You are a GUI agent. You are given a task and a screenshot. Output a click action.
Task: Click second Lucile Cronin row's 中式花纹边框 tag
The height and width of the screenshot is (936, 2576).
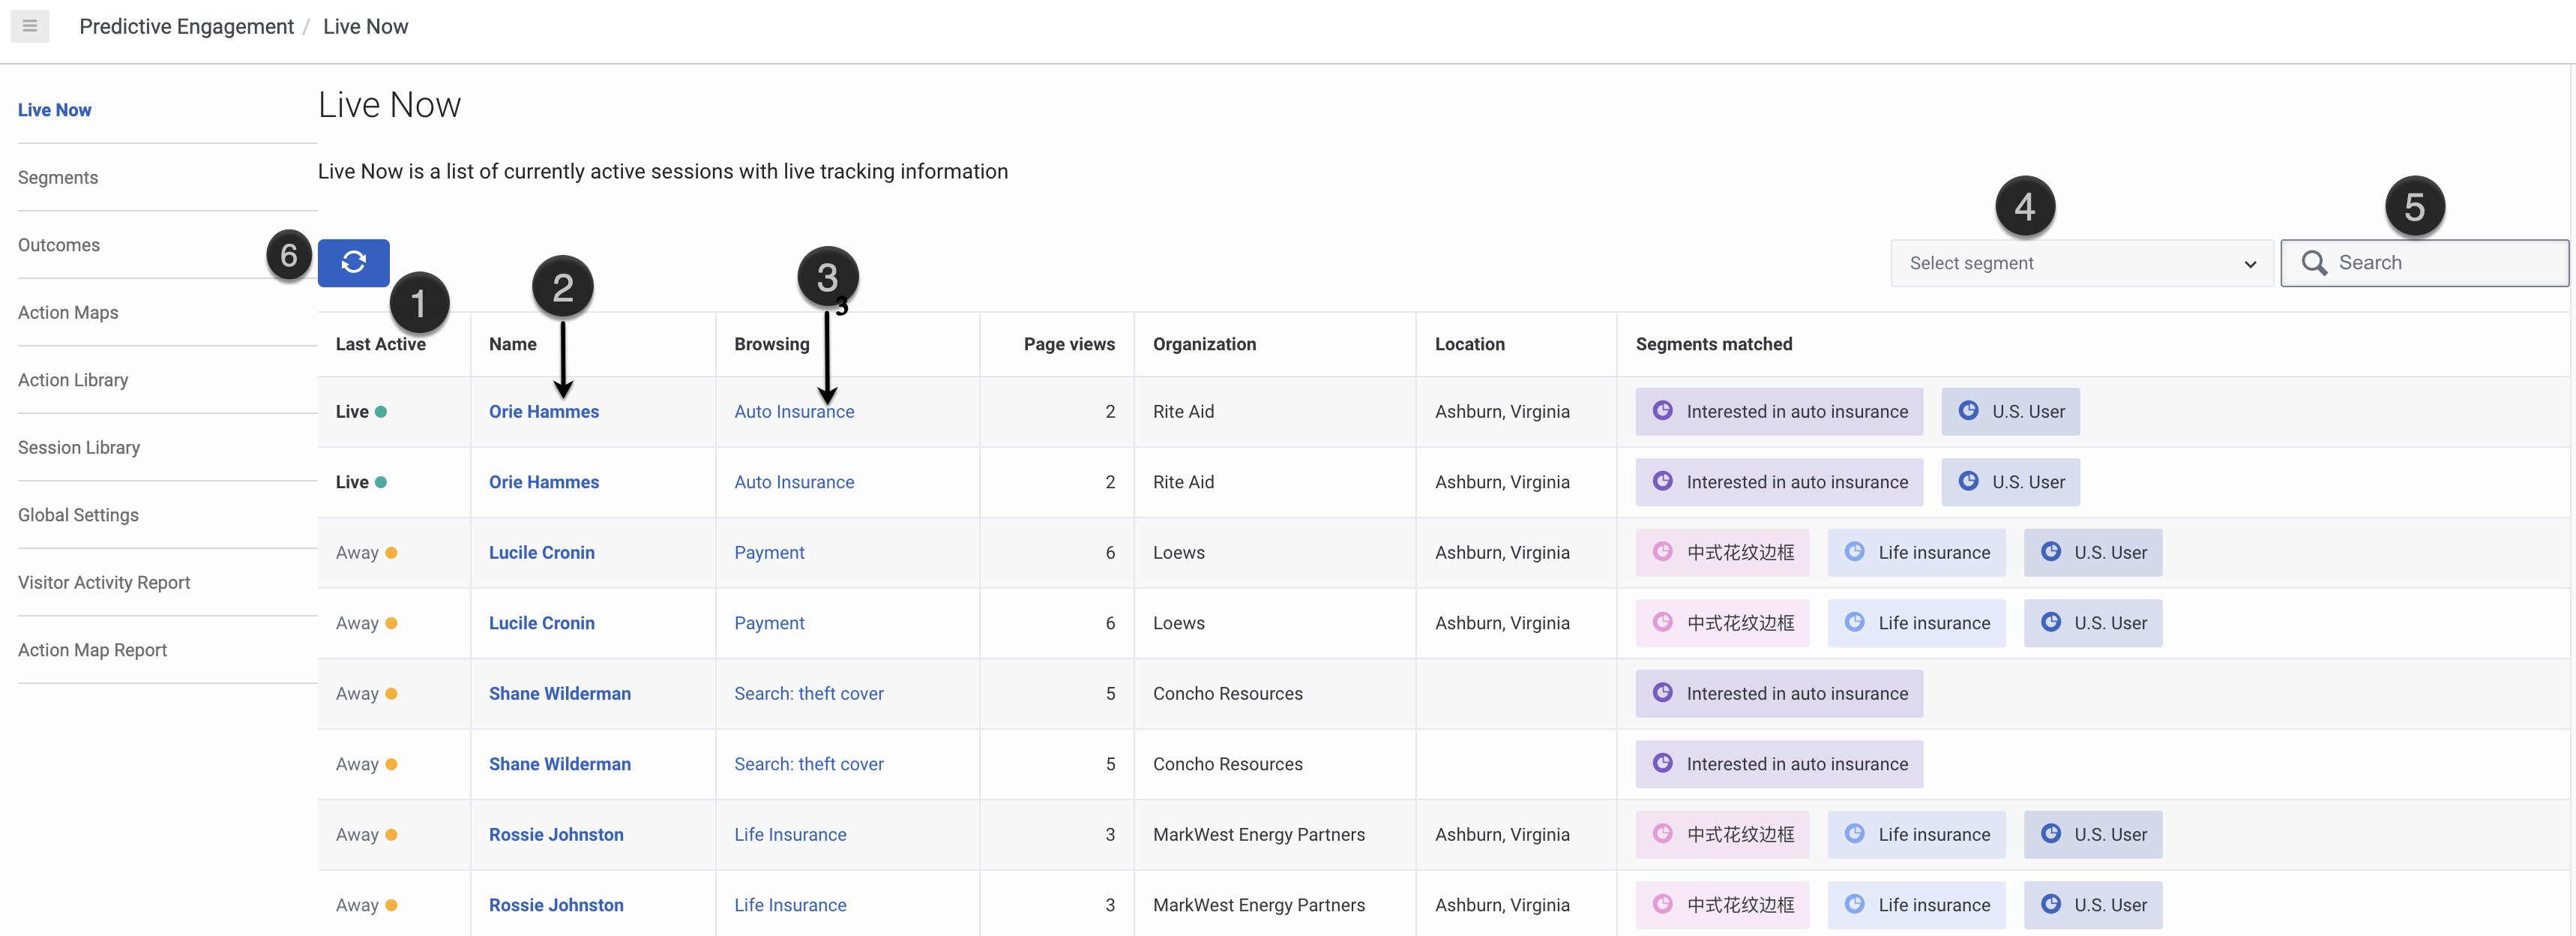[1722, 623]
